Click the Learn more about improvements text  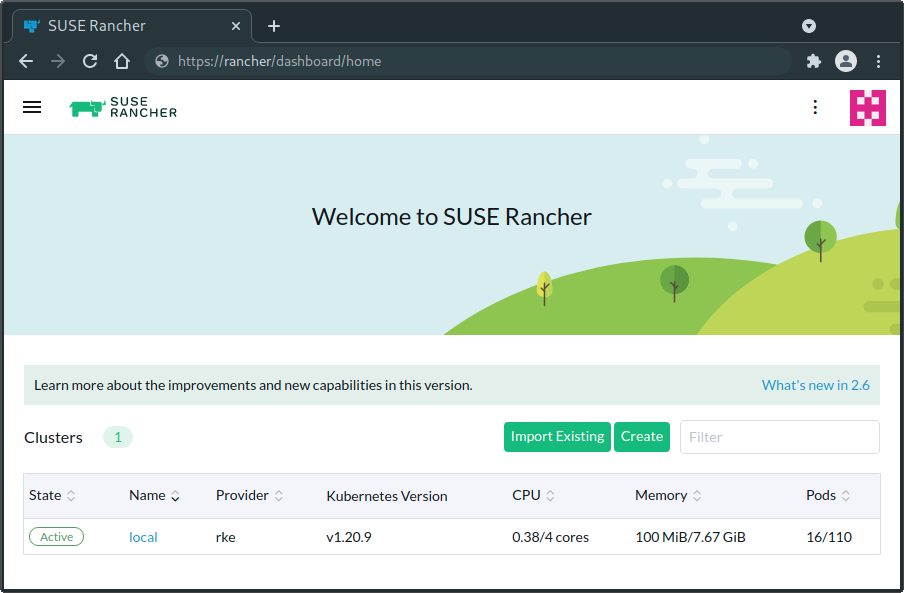coord(253,385)
